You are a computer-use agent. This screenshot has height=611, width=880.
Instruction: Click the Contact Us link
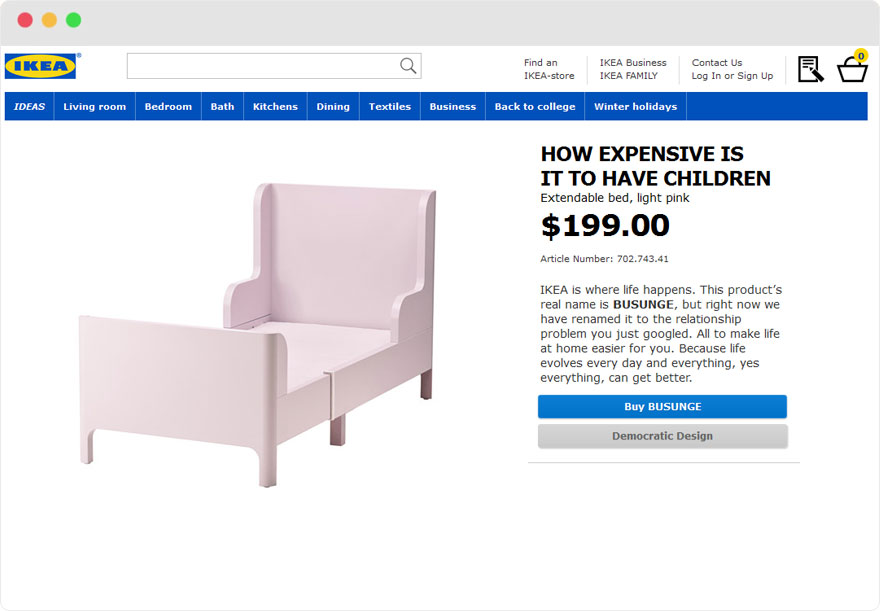717,62
